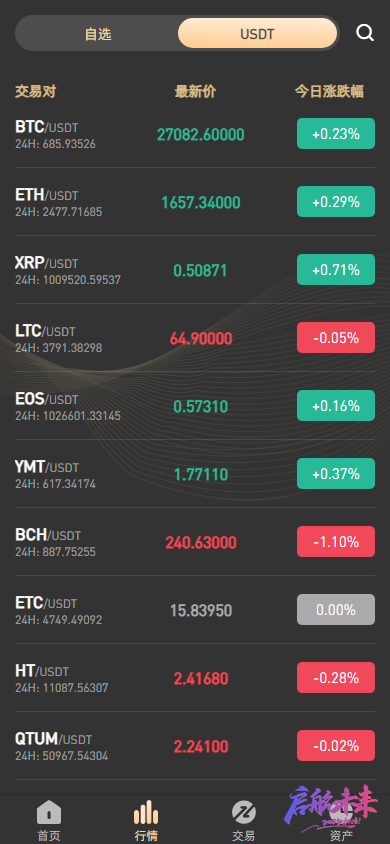The width and height of the screenshot is (390, 844).
Task: Click the BTC +0.23% change badge
Action: [x=336, y=133]
